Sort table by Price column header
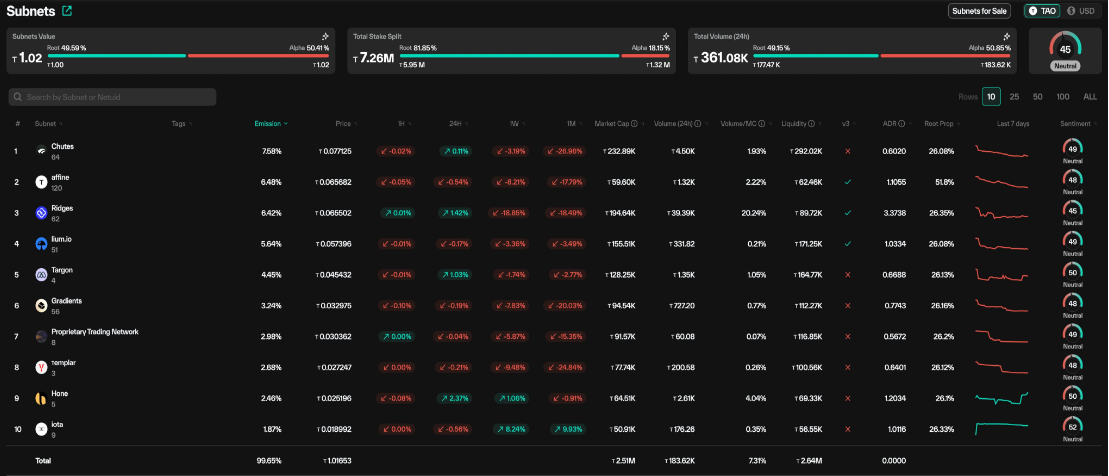The image size is (1109, 476). [x=343, y=124]
